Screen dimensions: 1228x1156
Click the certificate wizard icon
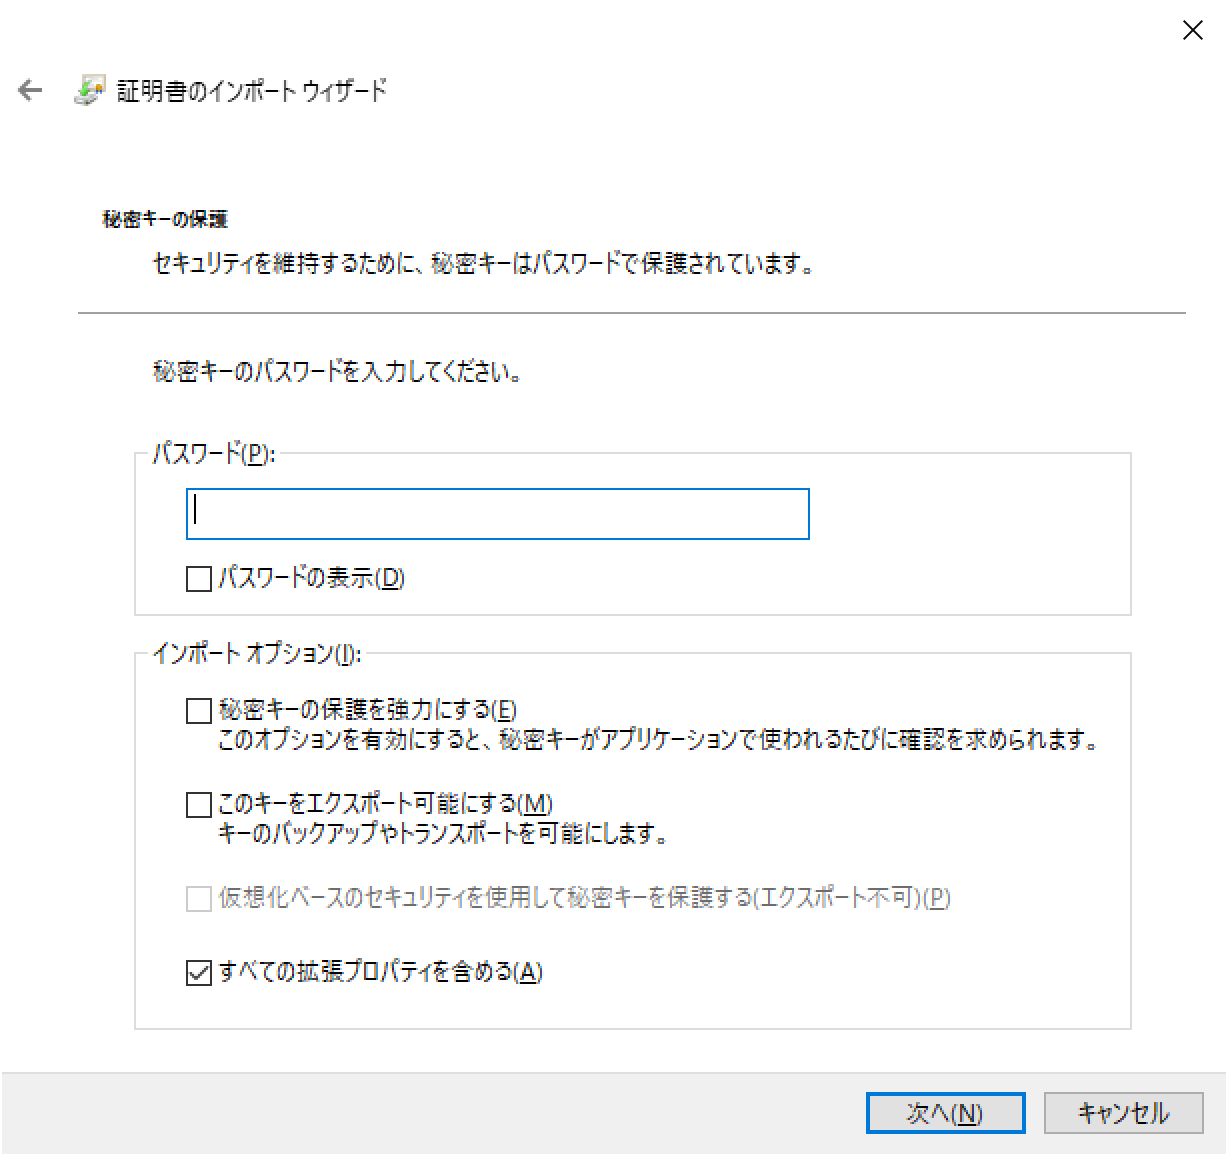(x=91, y=90)
